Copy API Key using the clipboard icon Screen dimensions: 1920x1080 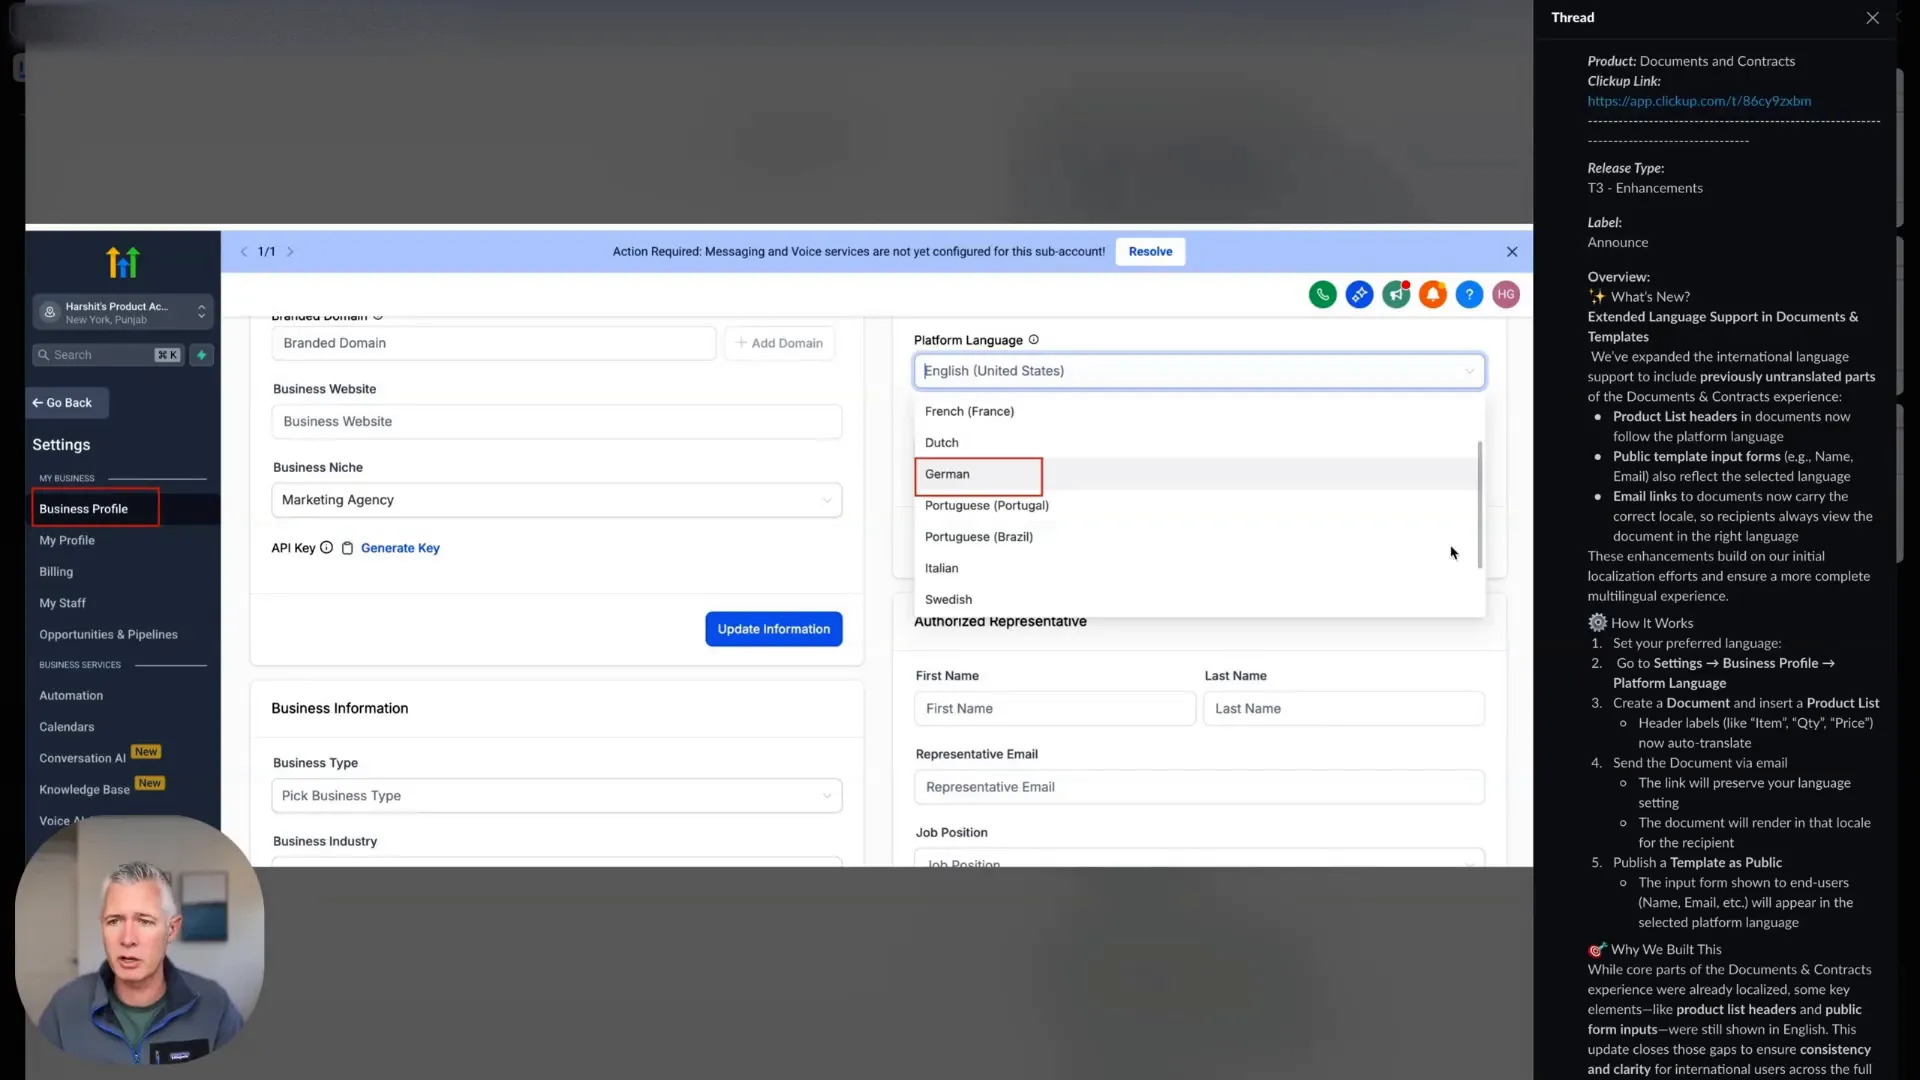pos(347,548)
